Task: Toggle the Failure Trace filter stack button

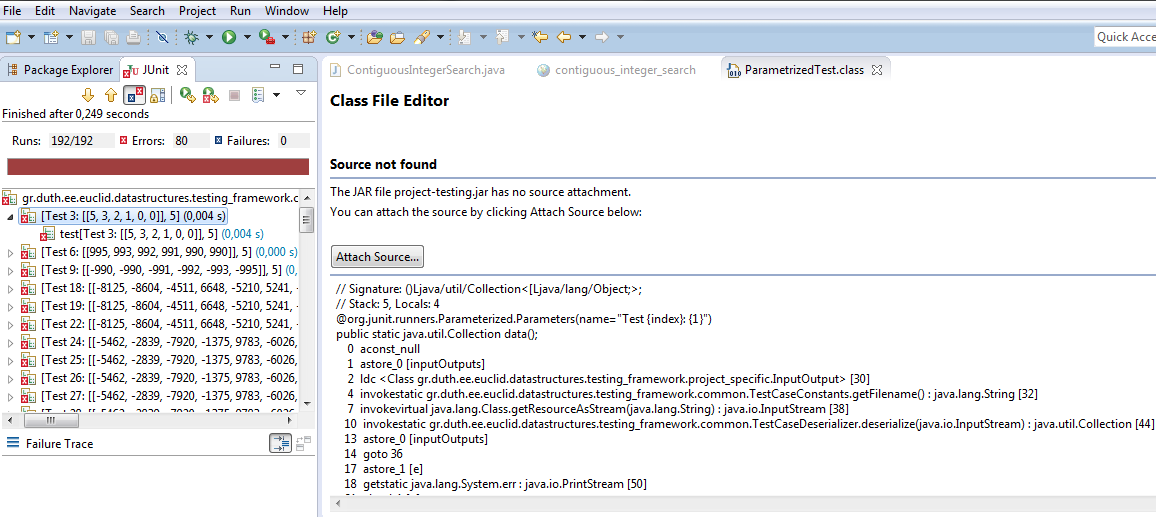Action: click(280, 444)
